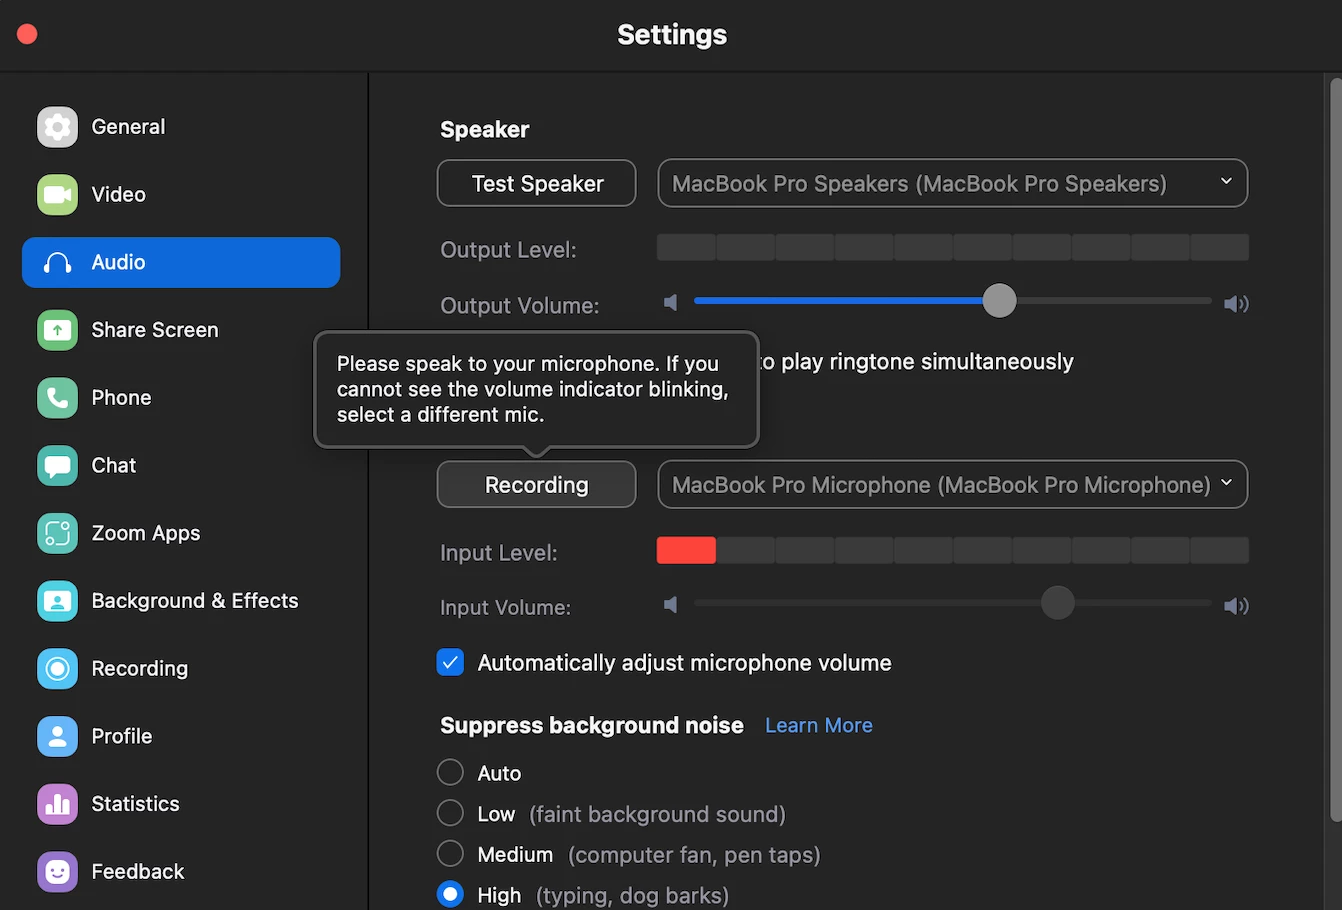The height and width of the screenshot is (910, 1342).
Task: Click the 'Please speak to your microphone' tooltip
Action: pyautogui.click(x=536, y=389)
